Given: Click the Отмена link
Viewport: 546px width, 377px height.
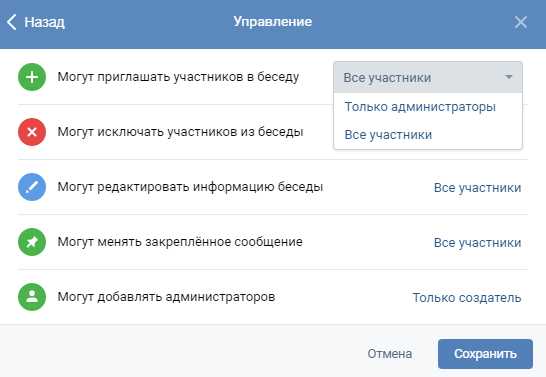Looking at the screenshot, I should click(x=390, y=354).
